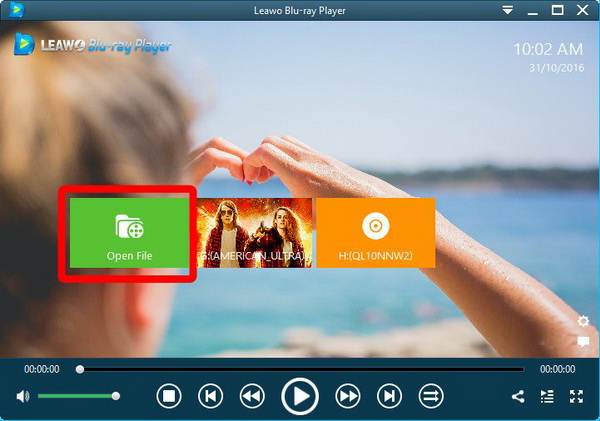Viewport: 600px width, 421px height.
Task: Mute the volume speaker icon
Action: point(23,397)
